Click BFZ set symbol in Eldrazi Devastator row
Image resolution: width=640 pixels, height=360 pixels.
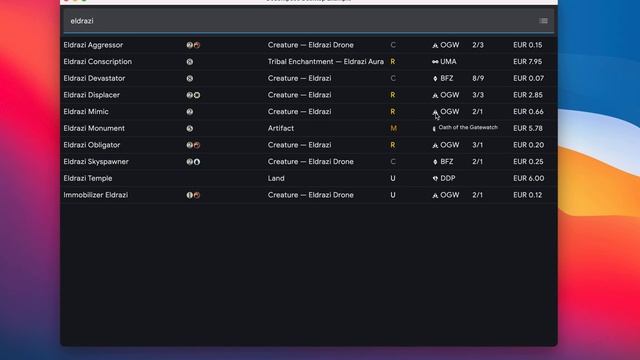pyautogui.click(x=435, y=78)
